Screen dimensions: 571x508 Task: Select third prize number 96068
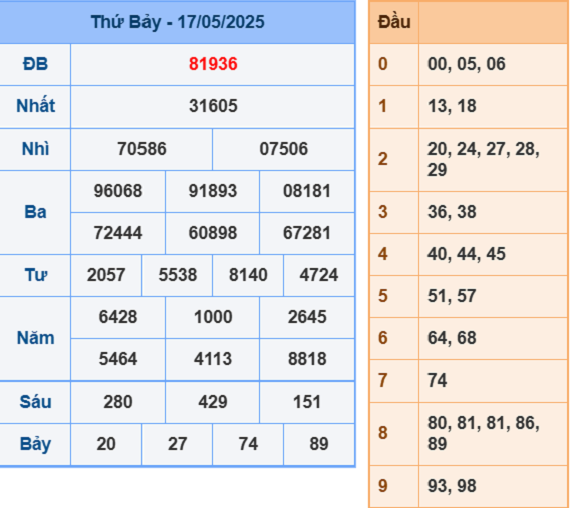point(118,191)
